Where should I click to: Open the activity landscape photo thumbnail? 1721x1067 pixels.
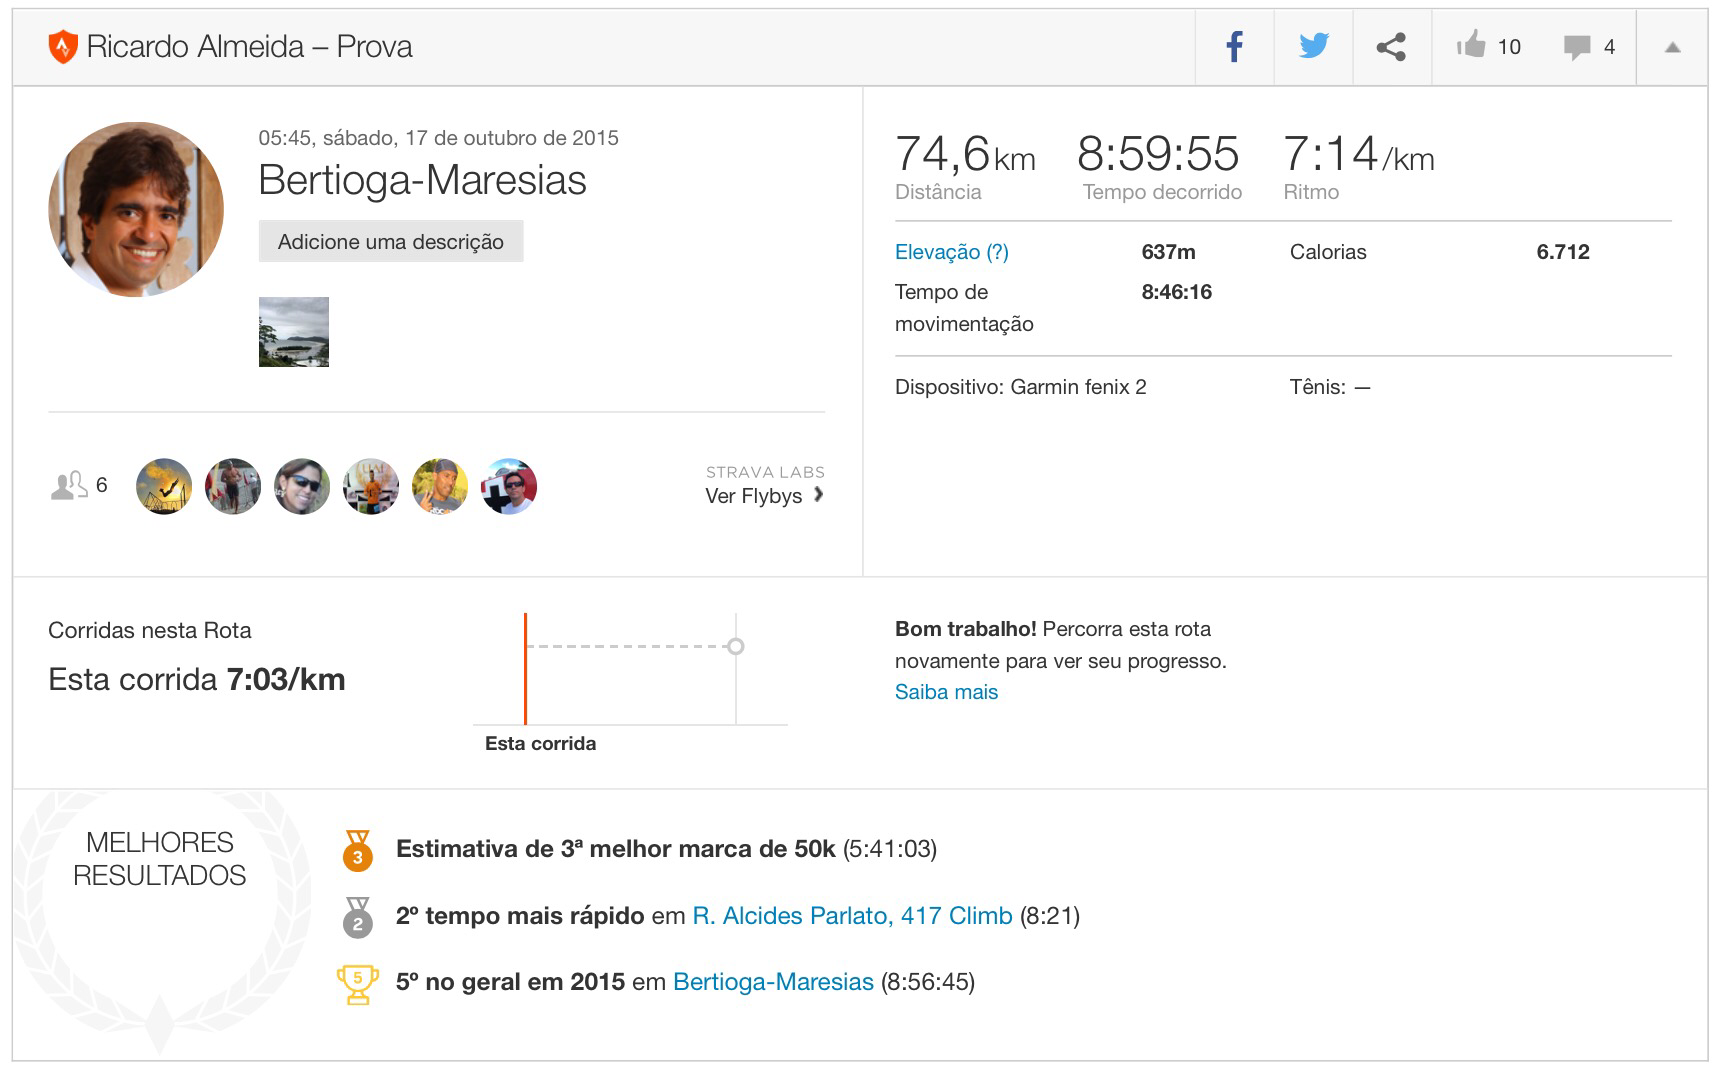coord(294,332)
